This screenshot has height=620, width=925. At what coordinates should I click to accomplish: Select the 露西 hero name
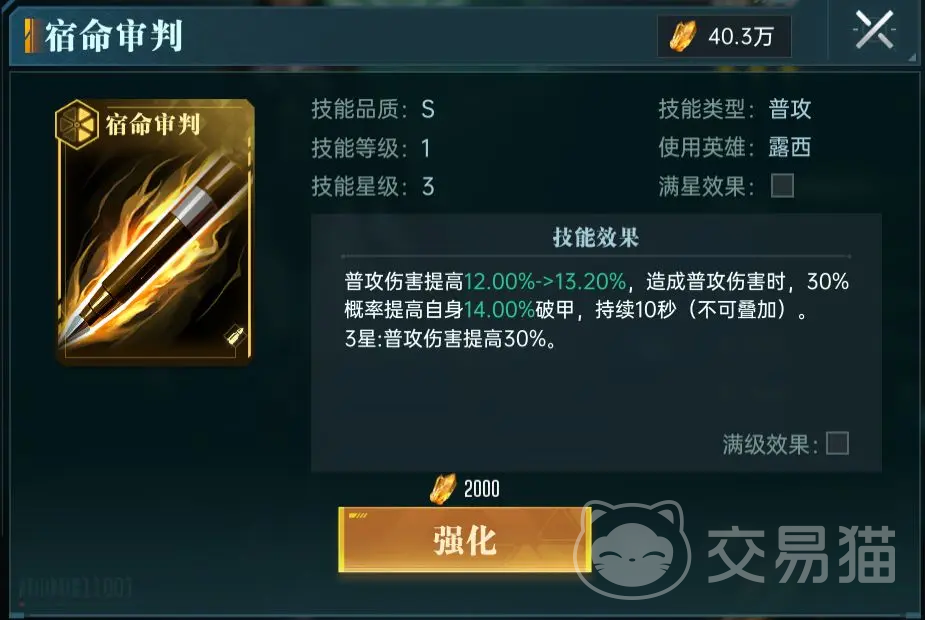pos(790,147)
